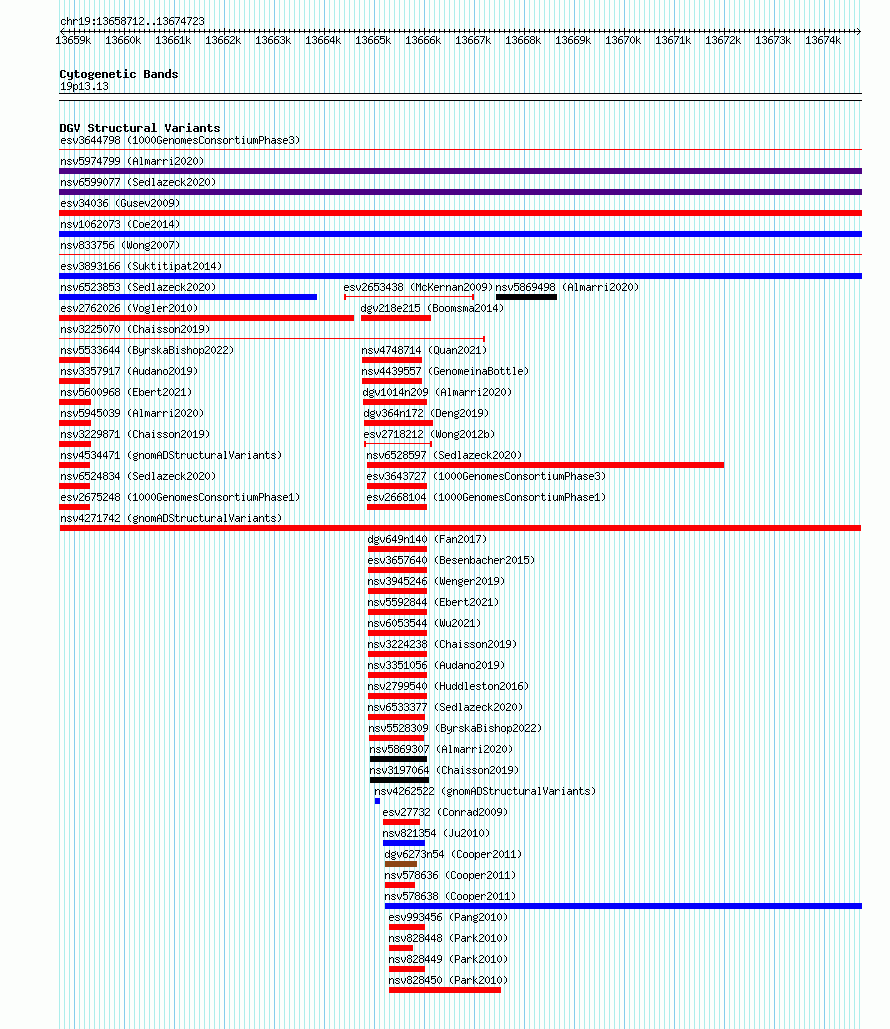This screenshot has height=1029, width=890.
Task: Select nsv828448 (Park2010) label
Action: click(448, 938)
